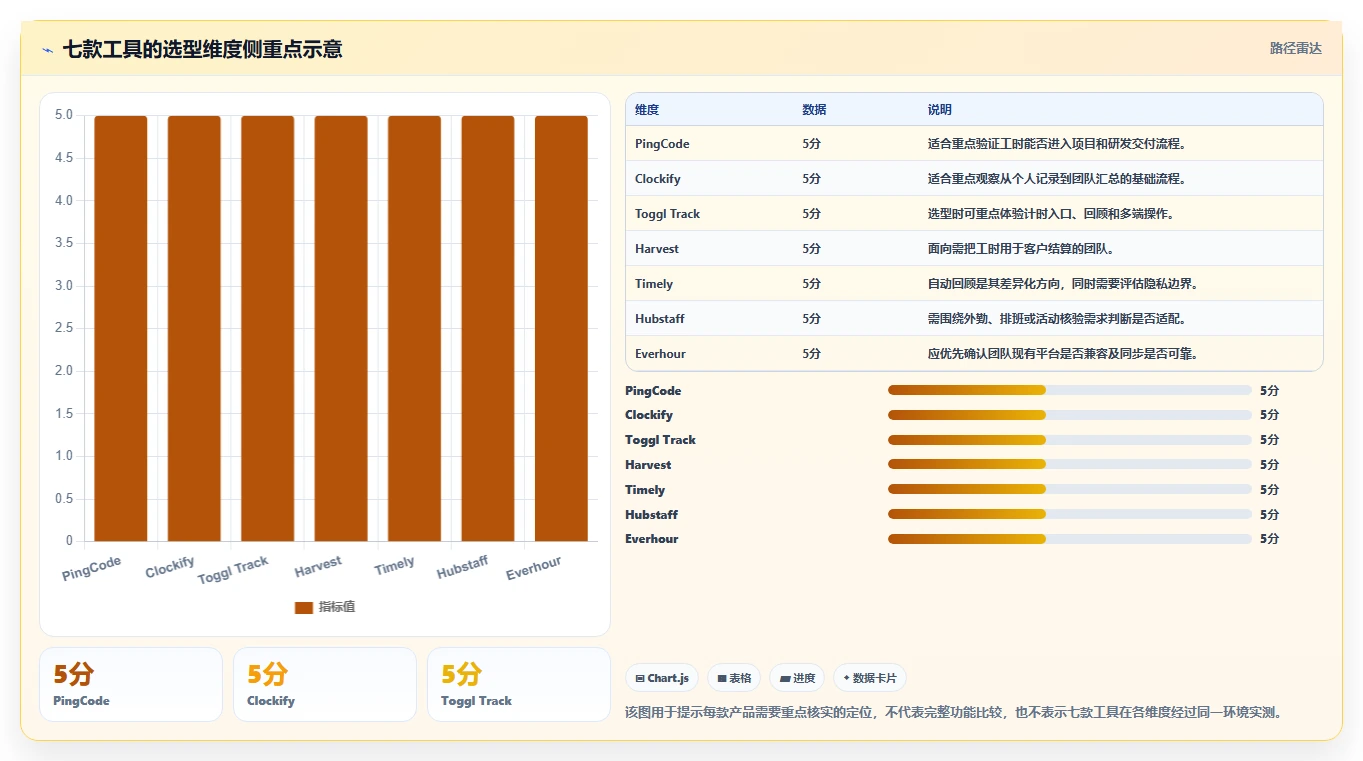Click the PingCode bar in the chart
This screenshot has width=1363, height=761.
[x=121, y=329]
